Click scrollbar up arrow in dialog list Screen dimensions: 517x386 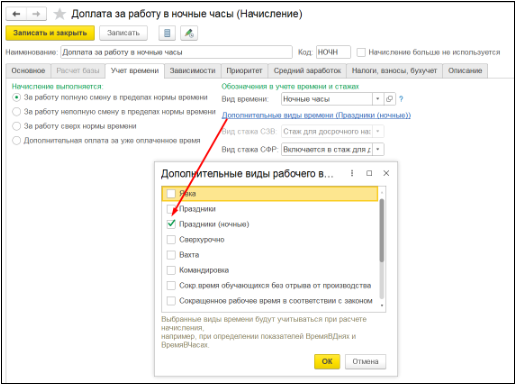382,193
